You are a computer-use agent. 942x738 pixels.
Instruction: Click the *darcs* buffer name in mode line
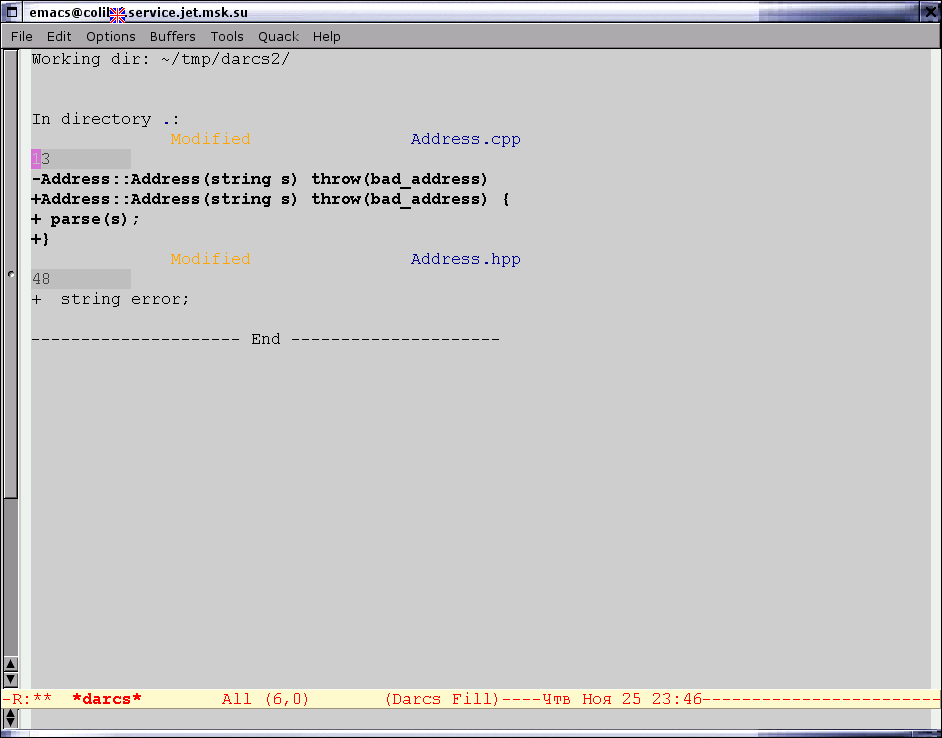(x=107, y=699)
